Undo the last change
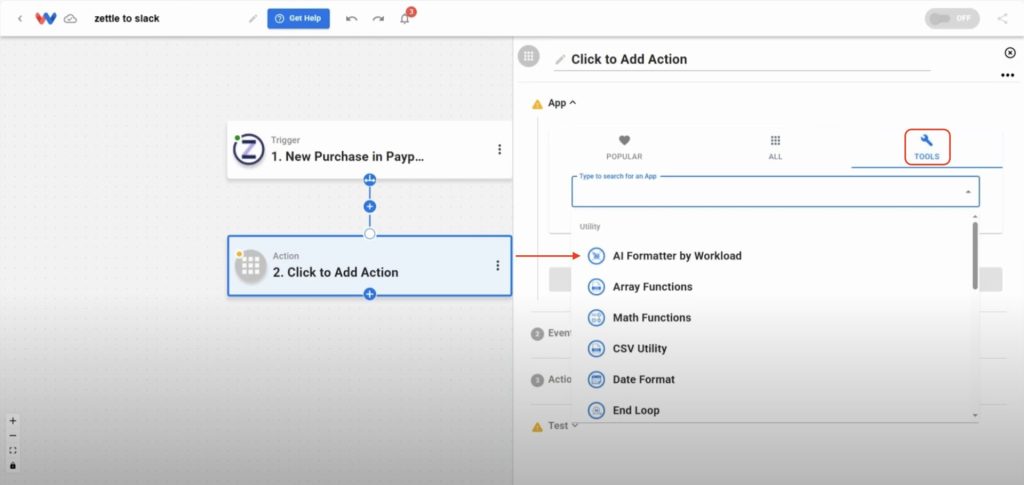Screen dimensions: 1024x485 coord(351,18)
